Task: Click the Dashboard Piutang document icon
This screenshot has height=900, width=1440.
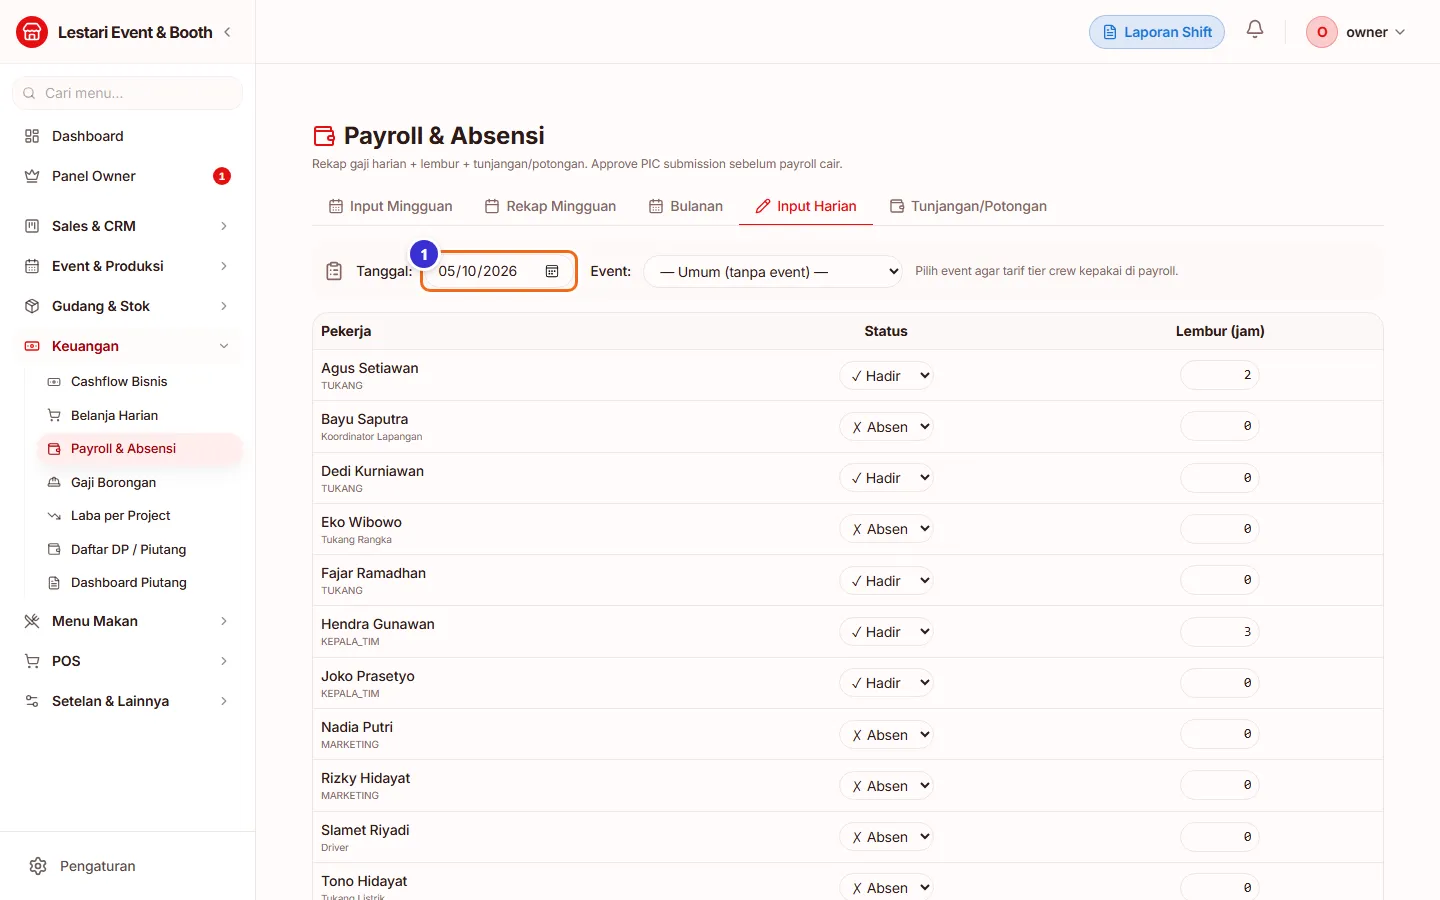Action: (54, 583)
